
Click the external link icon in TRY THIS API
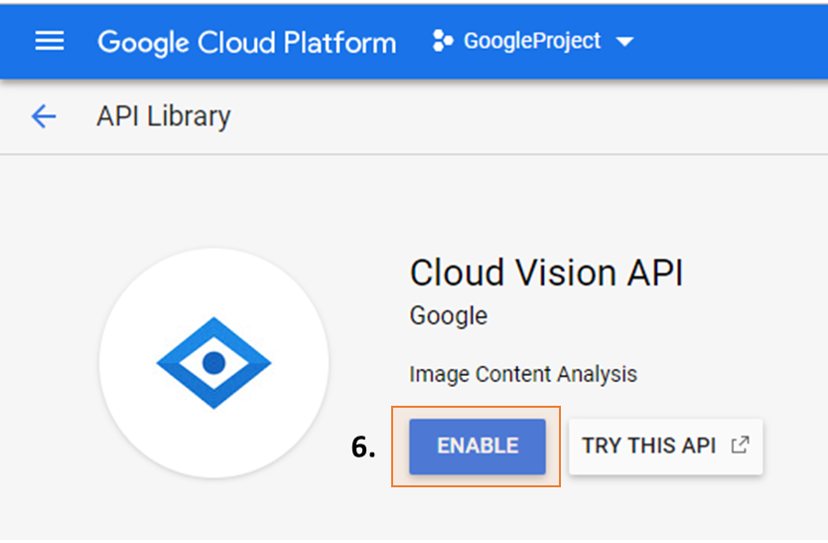pyautogui.click(x=740, y=445)
